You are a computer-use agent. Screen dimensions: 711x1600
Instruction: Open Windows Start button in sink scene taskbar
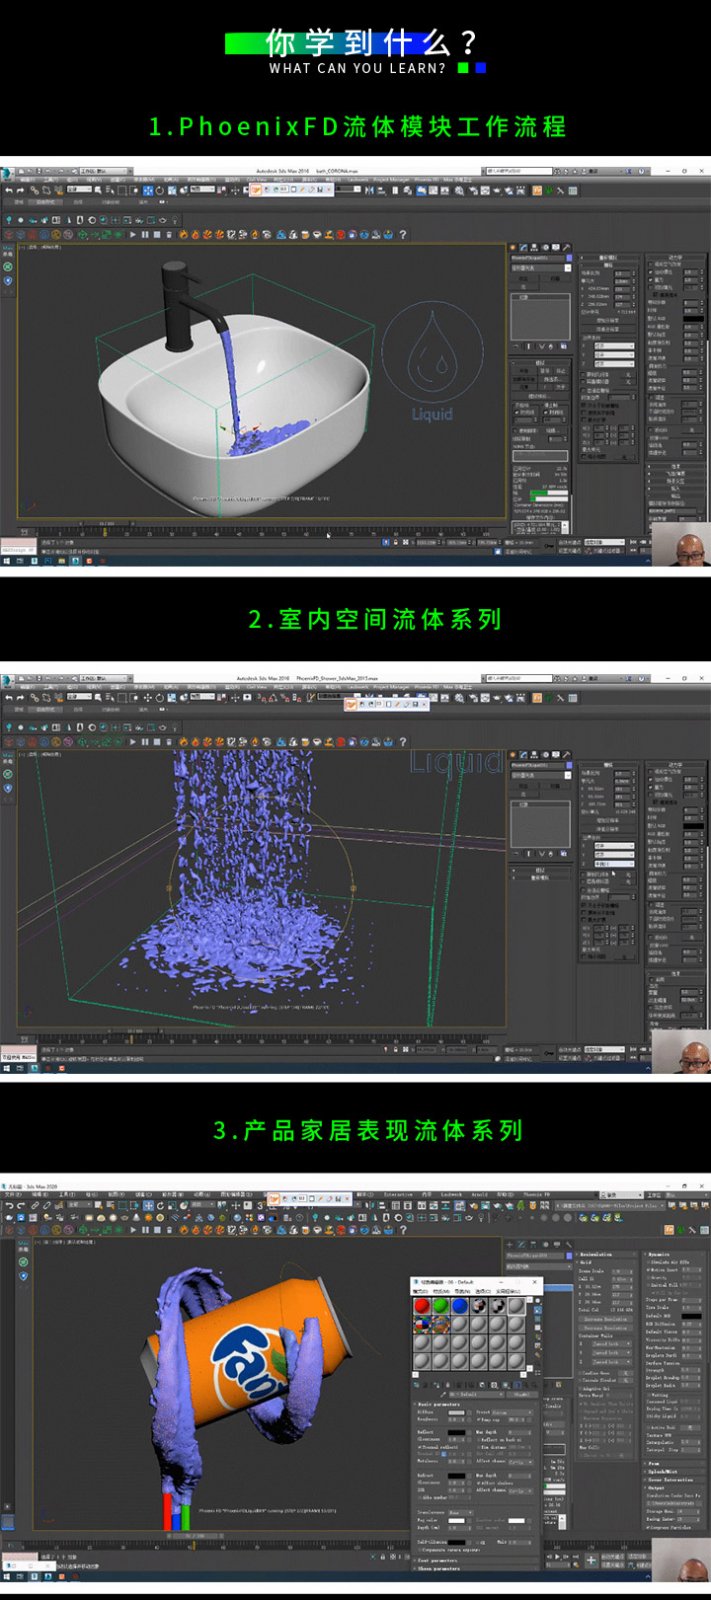[x=6, y=561]
